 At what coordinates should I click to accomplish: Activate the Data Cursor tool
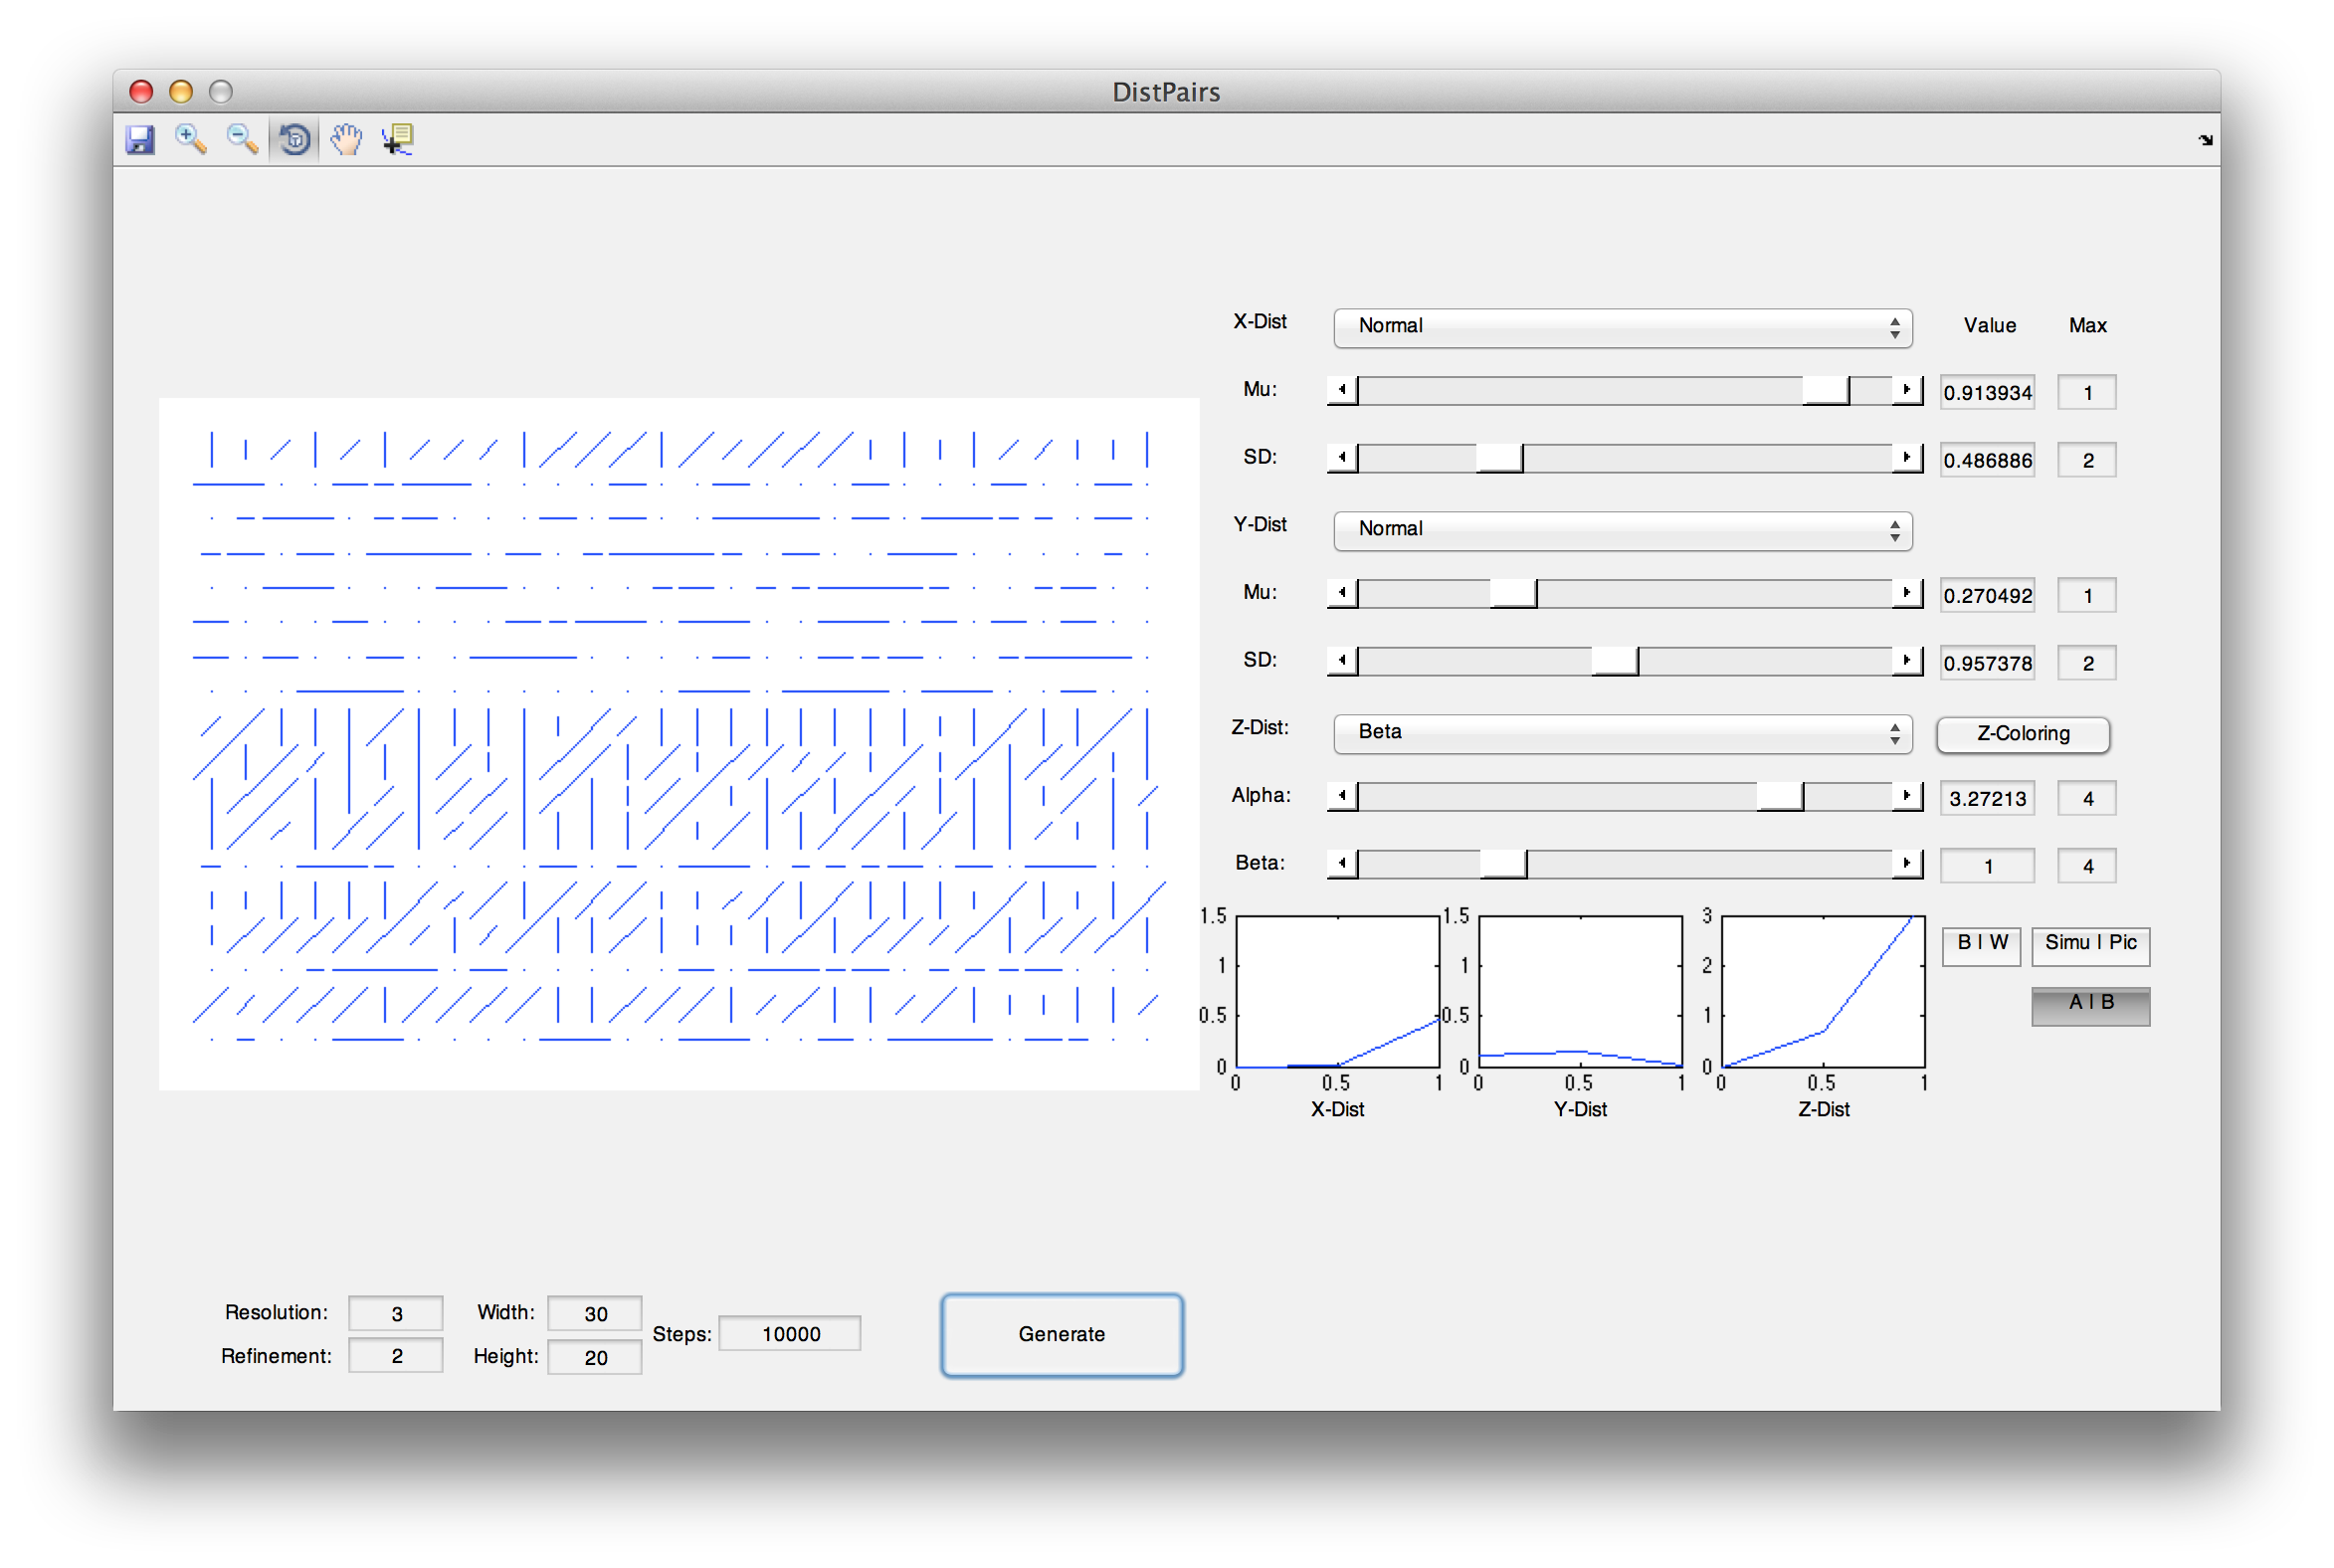397,139
